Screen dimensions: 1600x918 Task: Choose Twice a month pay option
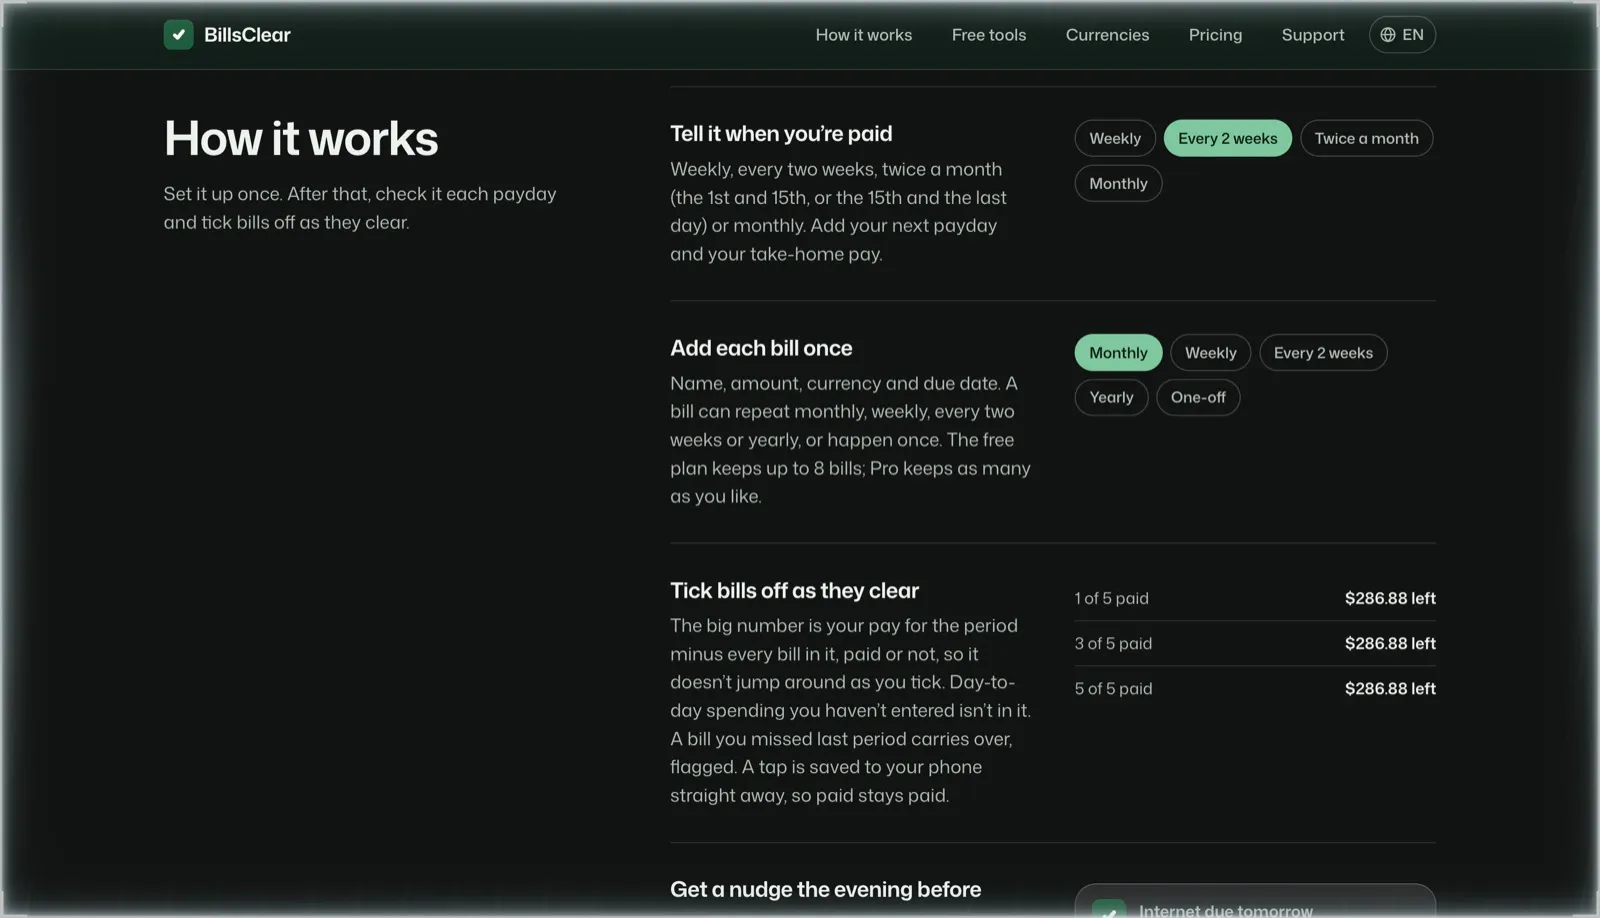(1366, 138)
